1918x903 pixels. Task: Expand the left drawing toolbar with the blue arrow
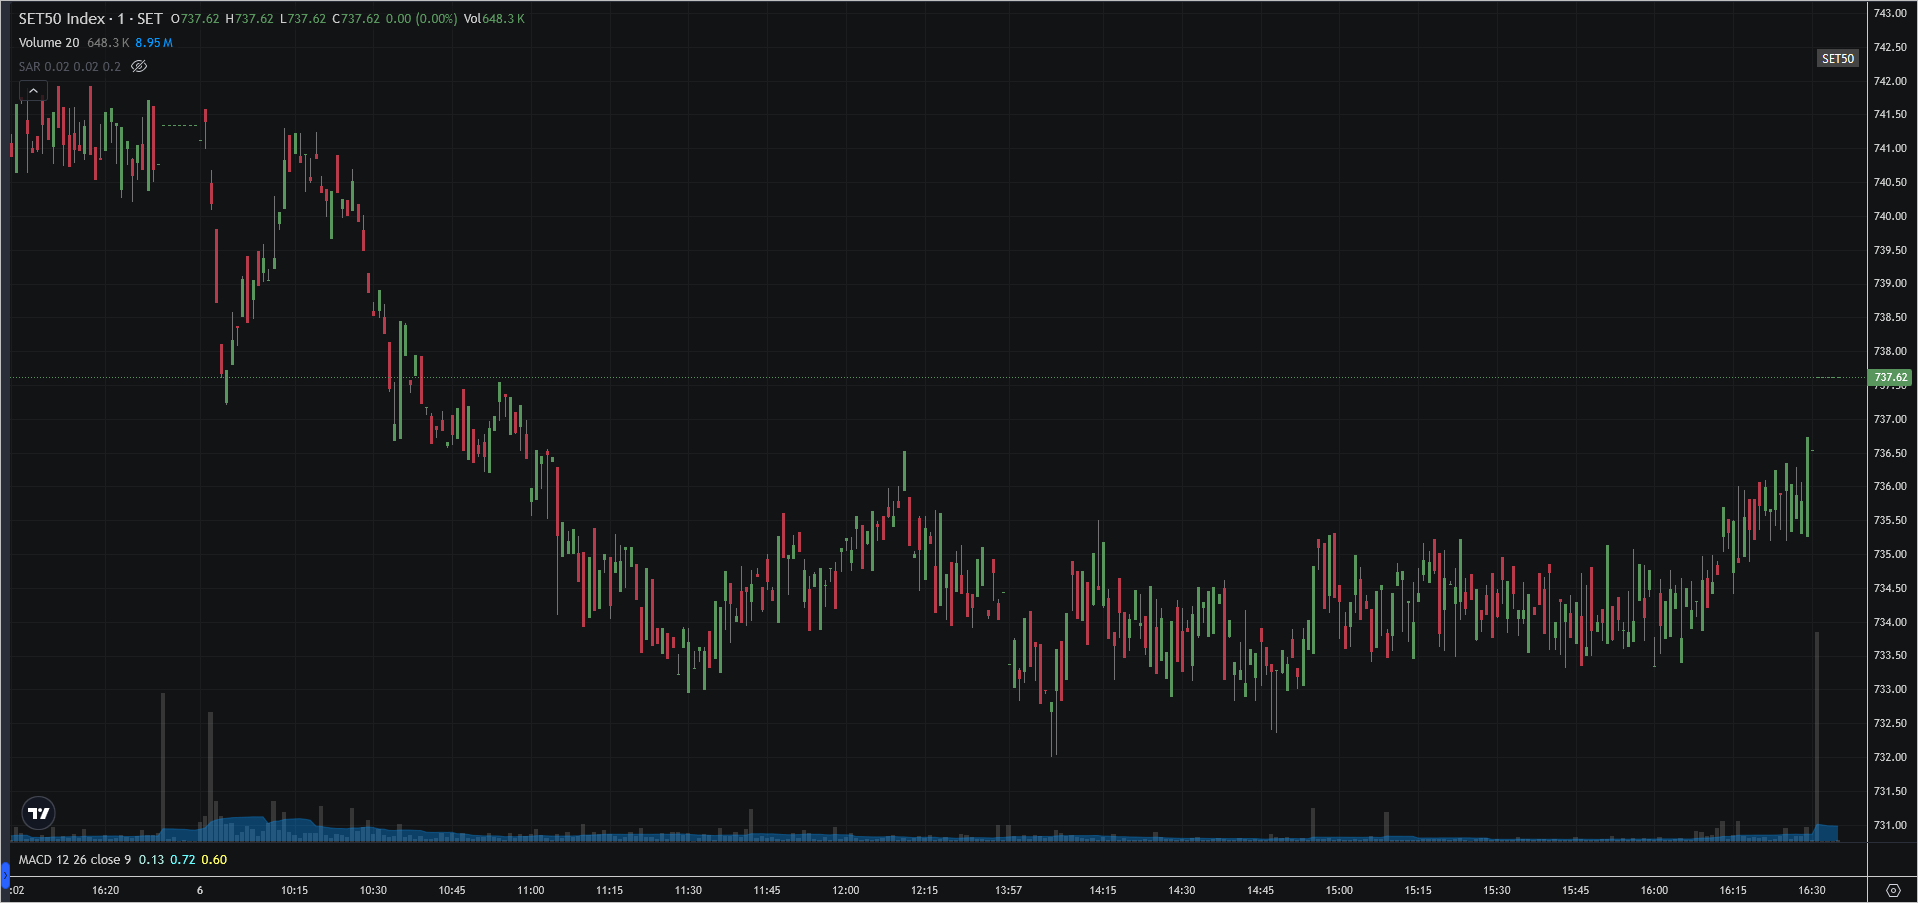pyautogui.click(x=4, y=875)
